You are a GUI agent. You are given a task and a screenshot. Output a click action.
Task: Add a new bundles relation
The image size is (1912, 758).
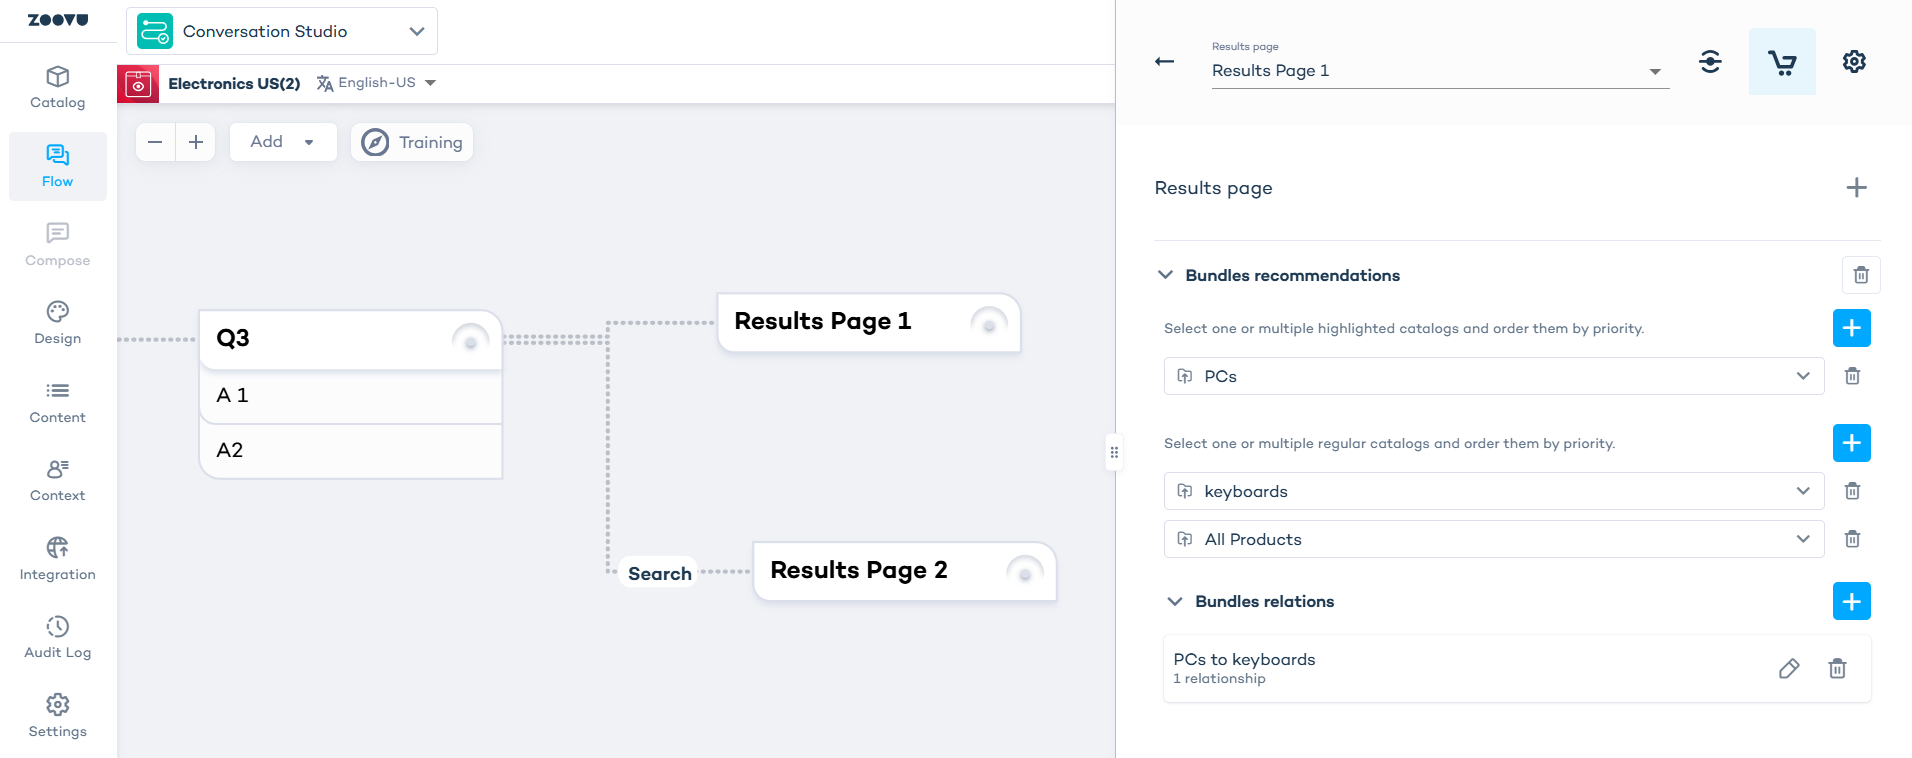[x=1852, y=601]
